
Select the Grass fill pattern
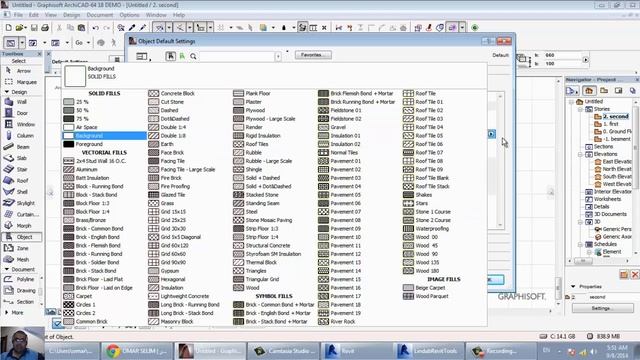coord(189,203)
